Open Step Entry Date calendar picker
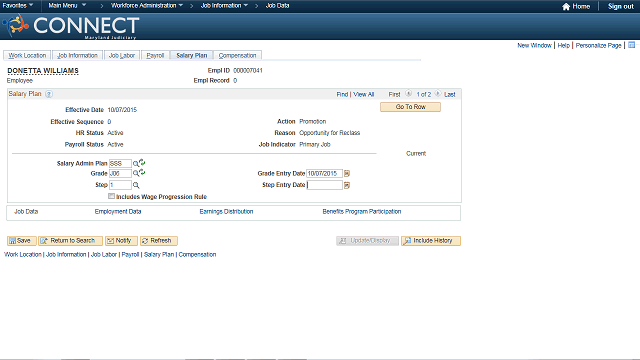This screenshot has width=640, height=360. (347, 185)
